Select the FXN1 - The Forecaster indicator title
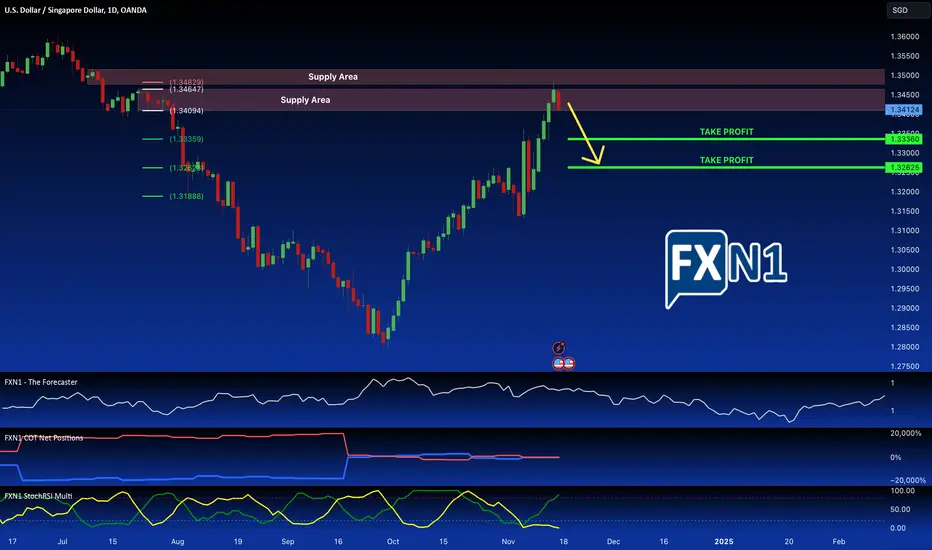 pos(41,382)
